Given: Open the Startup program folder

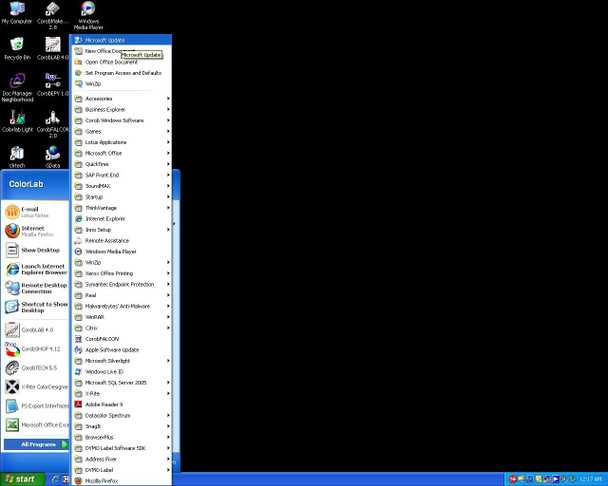Looking at the screenshot, I should (121, 197).
